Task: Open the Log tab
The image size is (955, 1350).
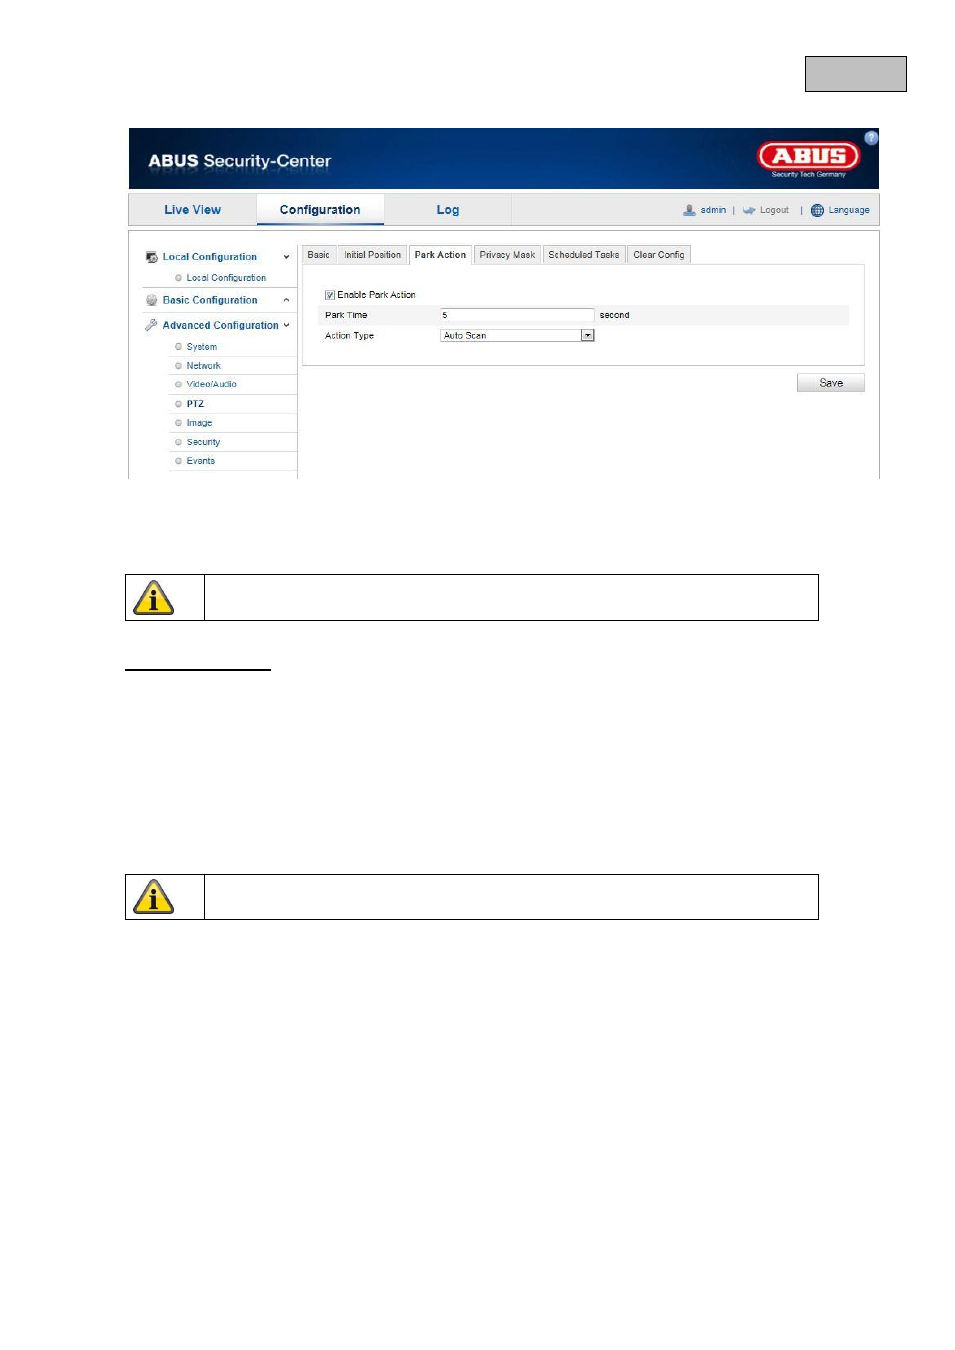Action: click(x=448, y=210)
